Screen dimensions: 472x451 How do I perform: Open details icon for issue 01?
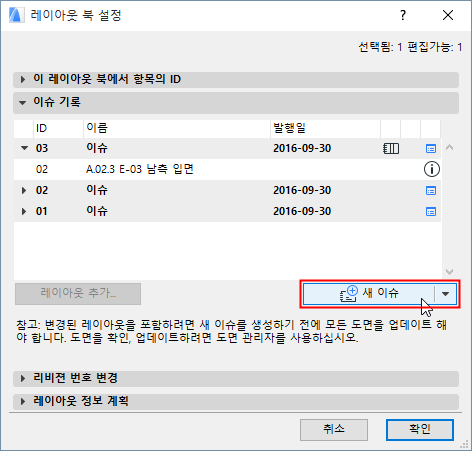coord(431,212)
